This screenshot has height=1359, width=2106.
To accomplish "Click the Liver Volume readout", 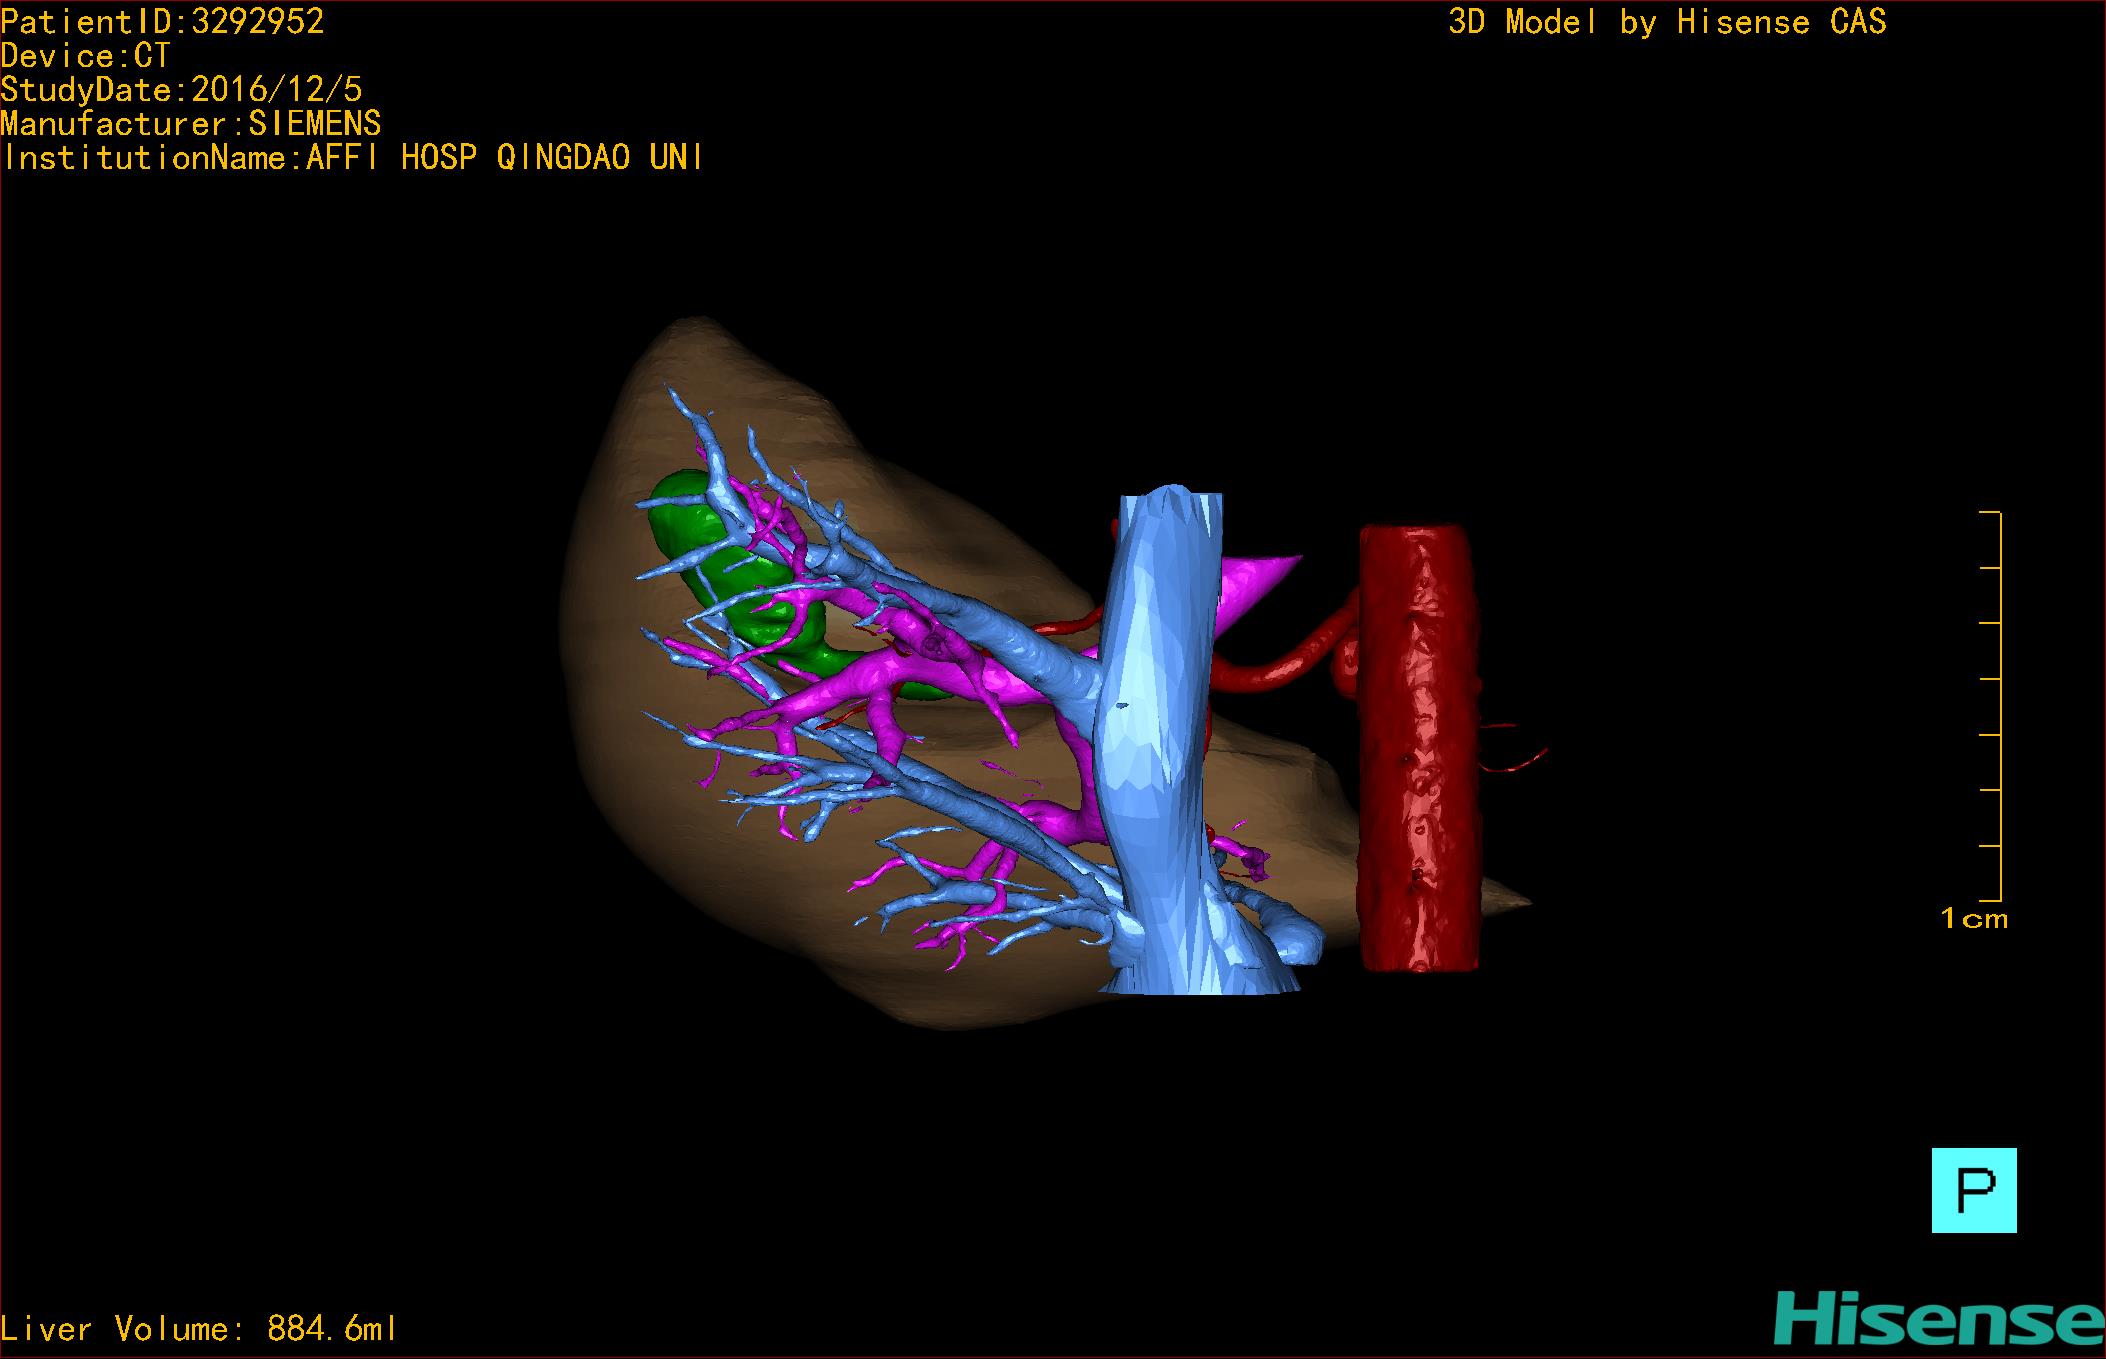I will pos(198,1329).
